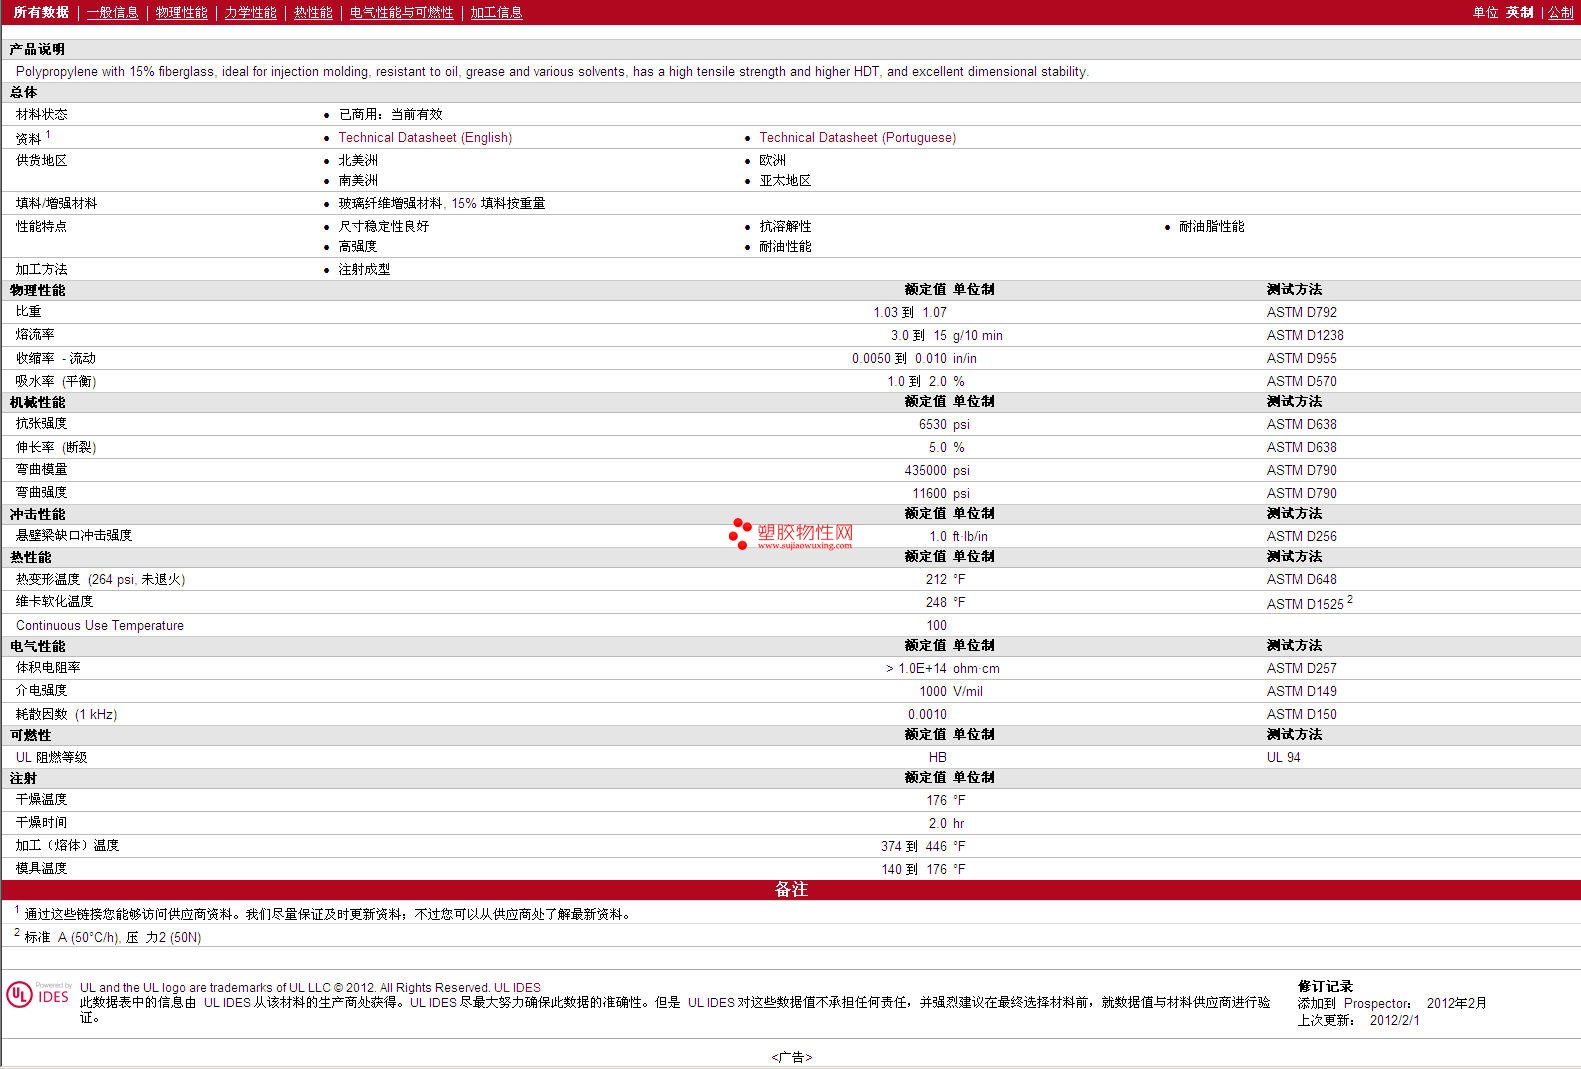The height and width of the screenshot is (1069, 1581).
Task: Open the Technical Datasheet (Portuguese) link
Action: tap(857, 138)
